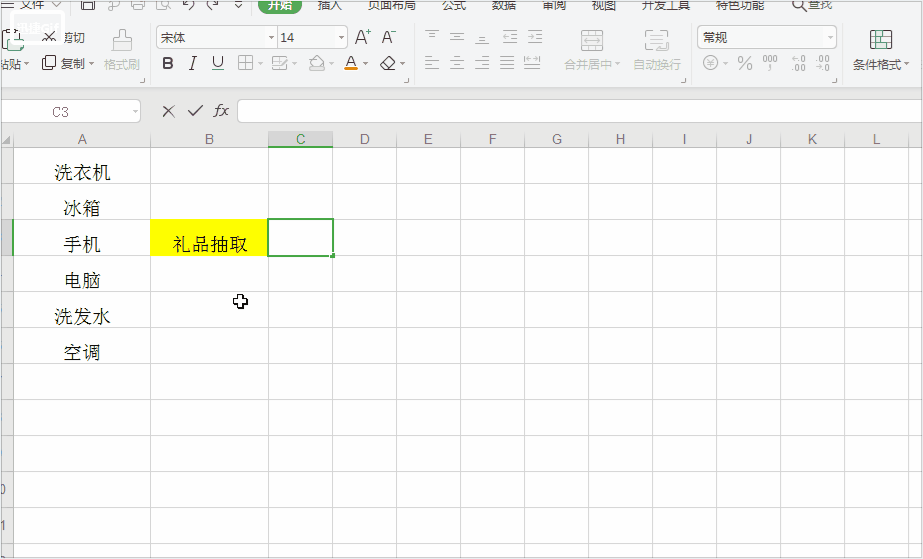Select the yellow cell 礼品抽取
Screen dimensions: 923x559
click(x=209, y=238)
